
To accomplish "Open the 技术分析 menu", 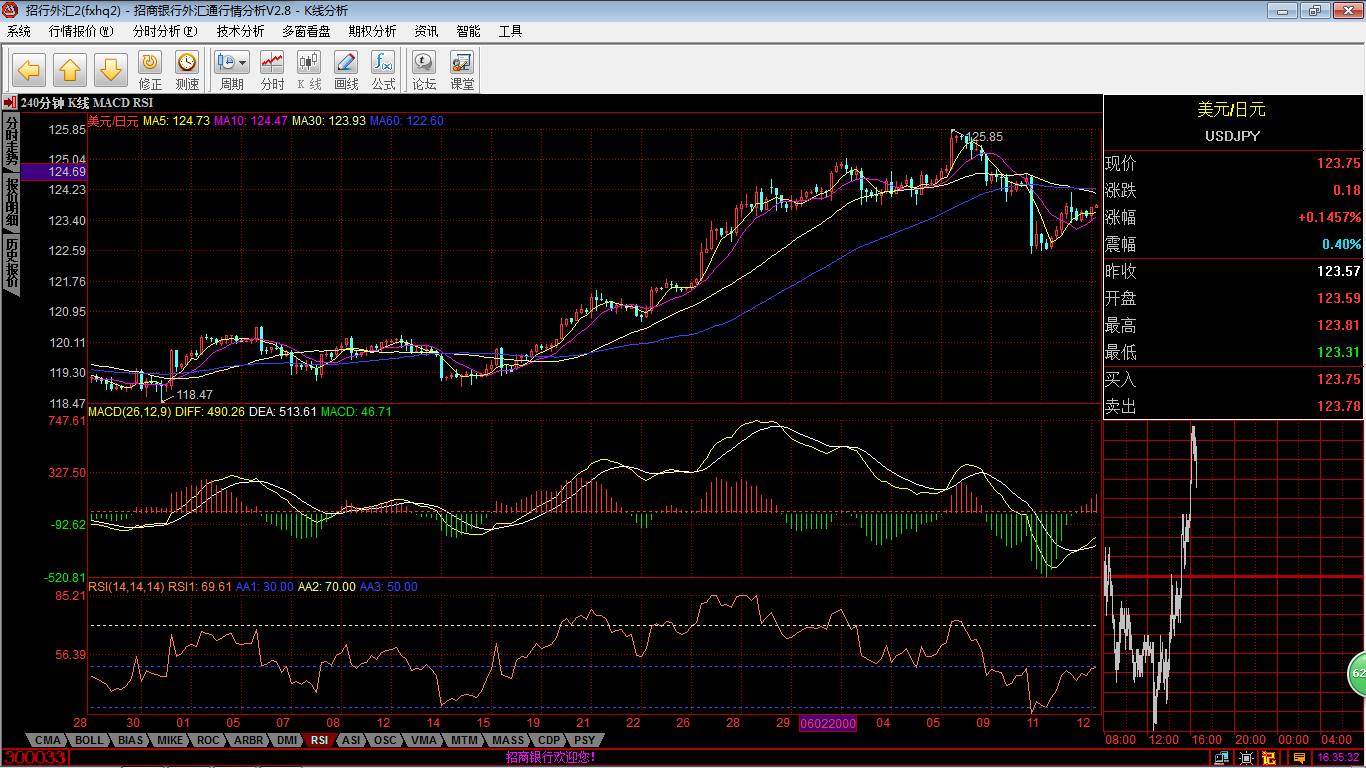I will pyautogui.click(x=240, y=31).
